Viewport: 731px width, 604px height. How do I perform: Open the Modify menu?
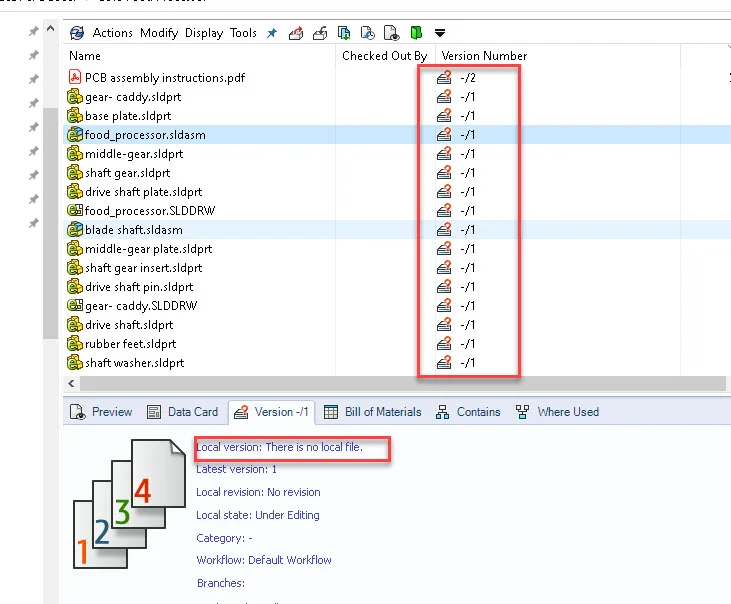tap(159, 33)
